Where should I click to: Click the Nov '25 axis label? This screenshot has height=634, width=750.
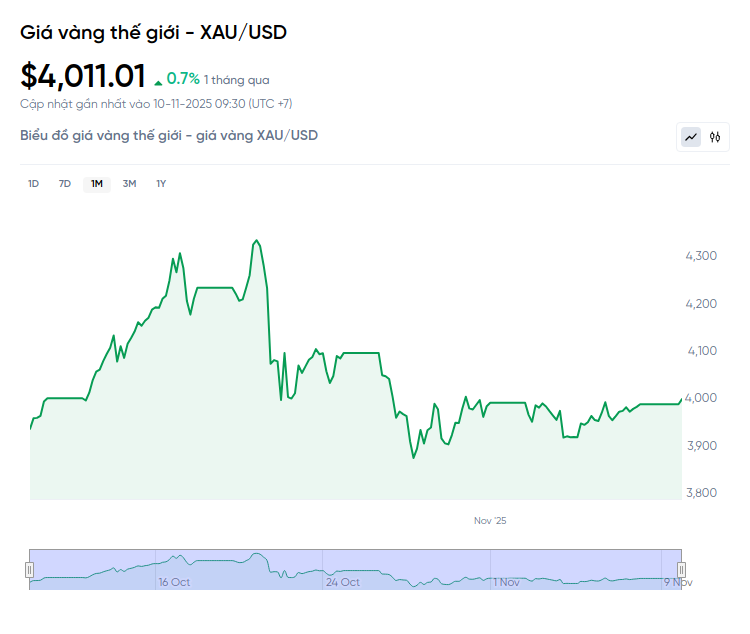pos(490,520)
